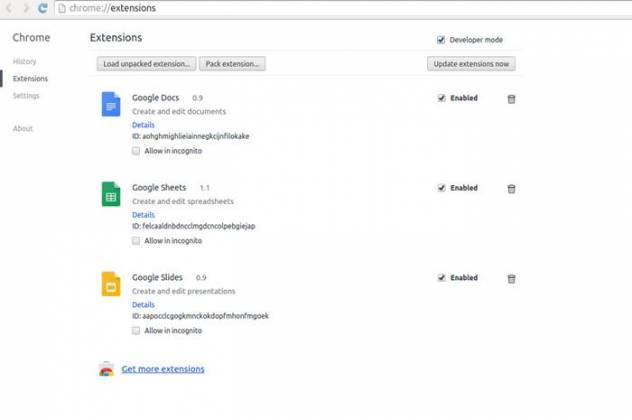The width and height of the screenshot is (632, 420).
Task: Click the Google Sheets extension ID text
Action: [x=193, y=226]
